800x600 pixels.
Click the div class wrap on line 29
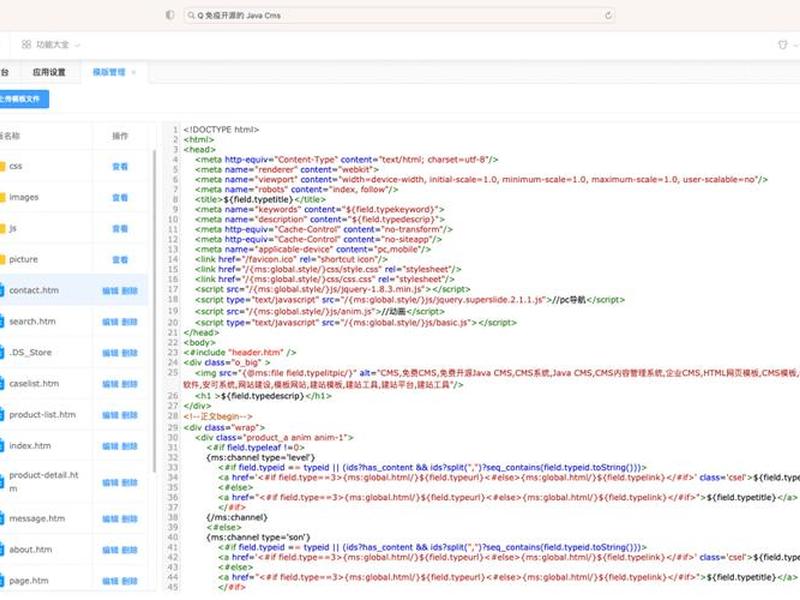(x=224, y=428)
